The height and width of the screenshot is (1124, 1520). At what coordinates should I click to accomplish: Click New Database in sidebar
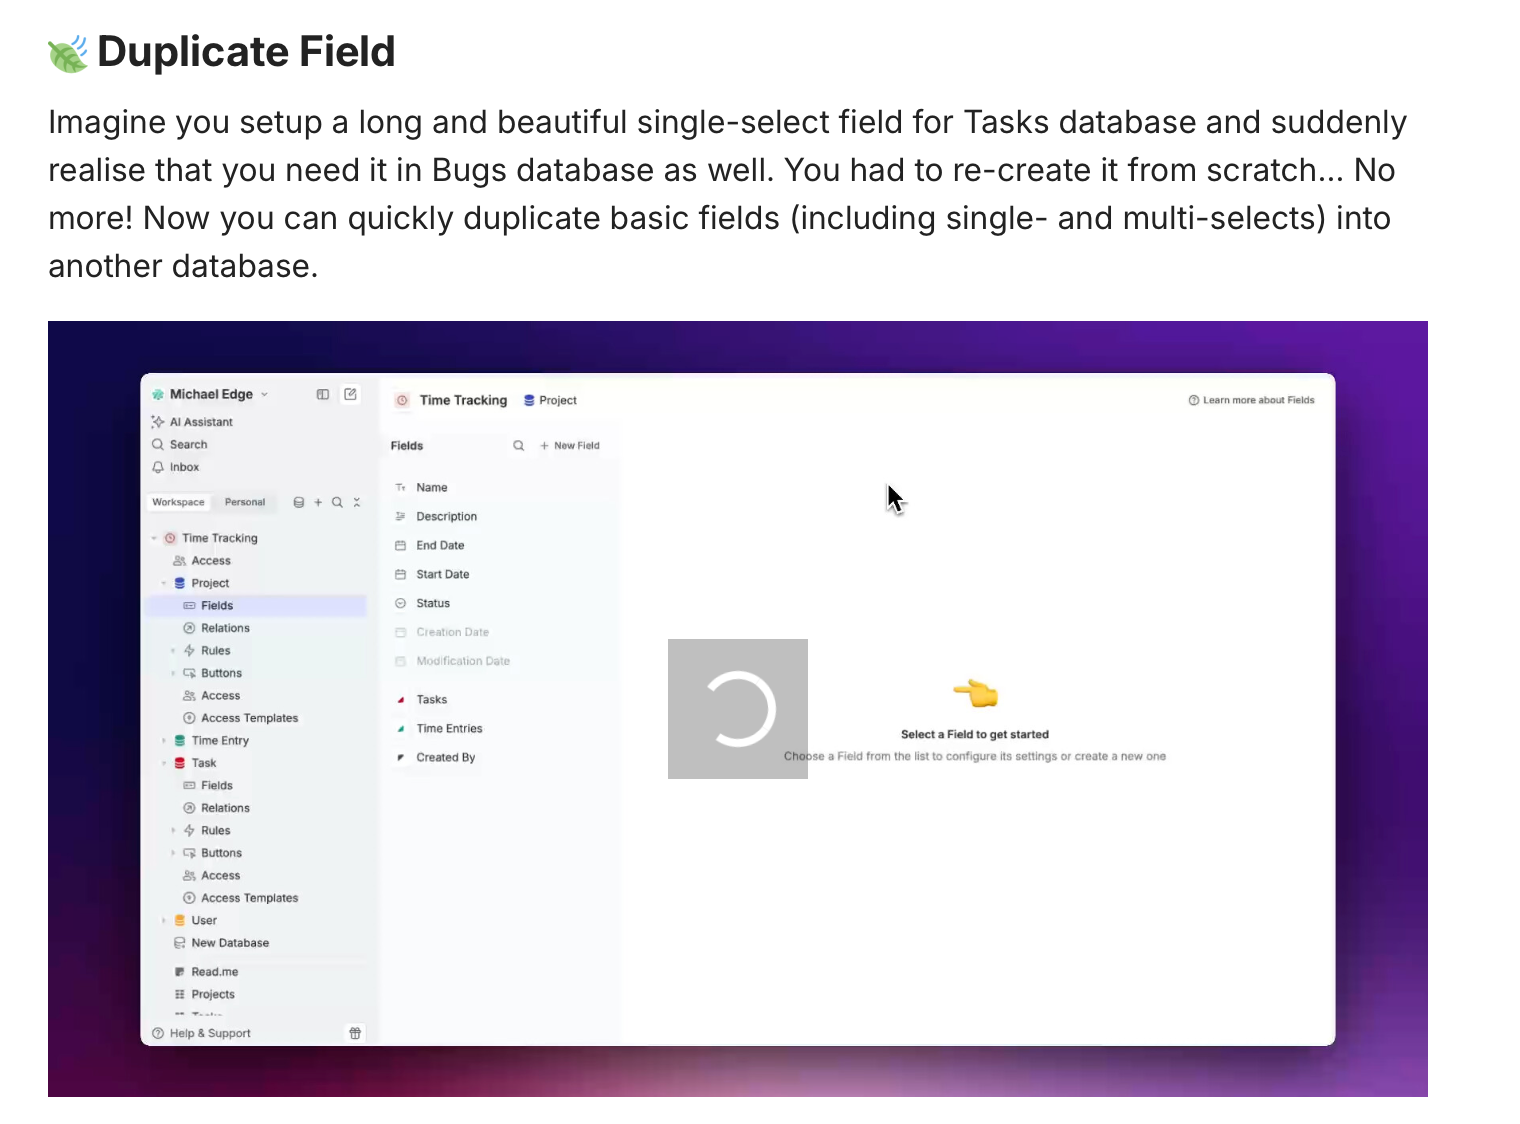click(x=230, y=943)
